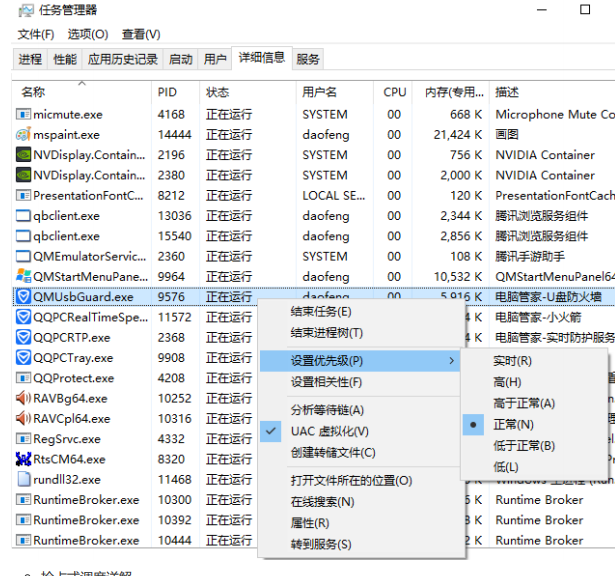Screen dimensions: 615x576
Task: Click the micmute.exe process icon
Action: pyautogui.click(x=23, y=114)
